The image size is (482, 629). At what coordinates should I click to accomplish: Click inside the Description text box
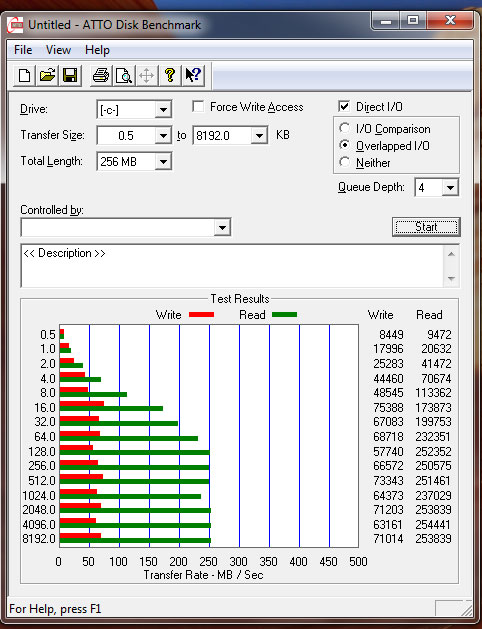[233, 266]
